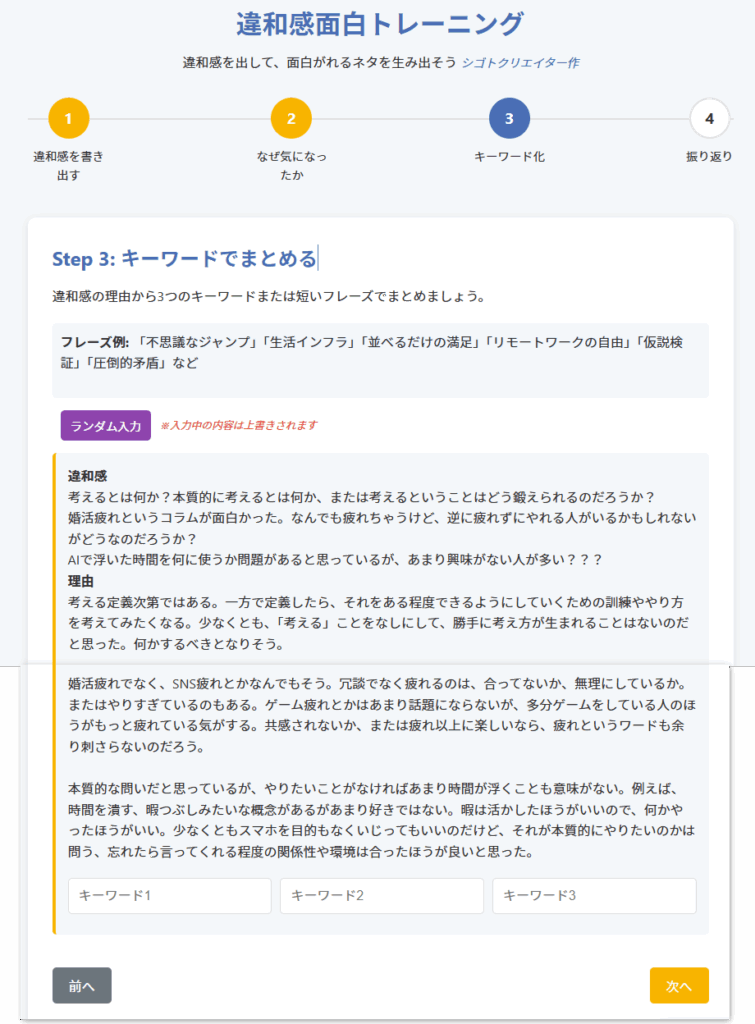This screenshot has width=755, height=1024.
Task: Click into the キーワード2 text box
Action: point(381,896)
